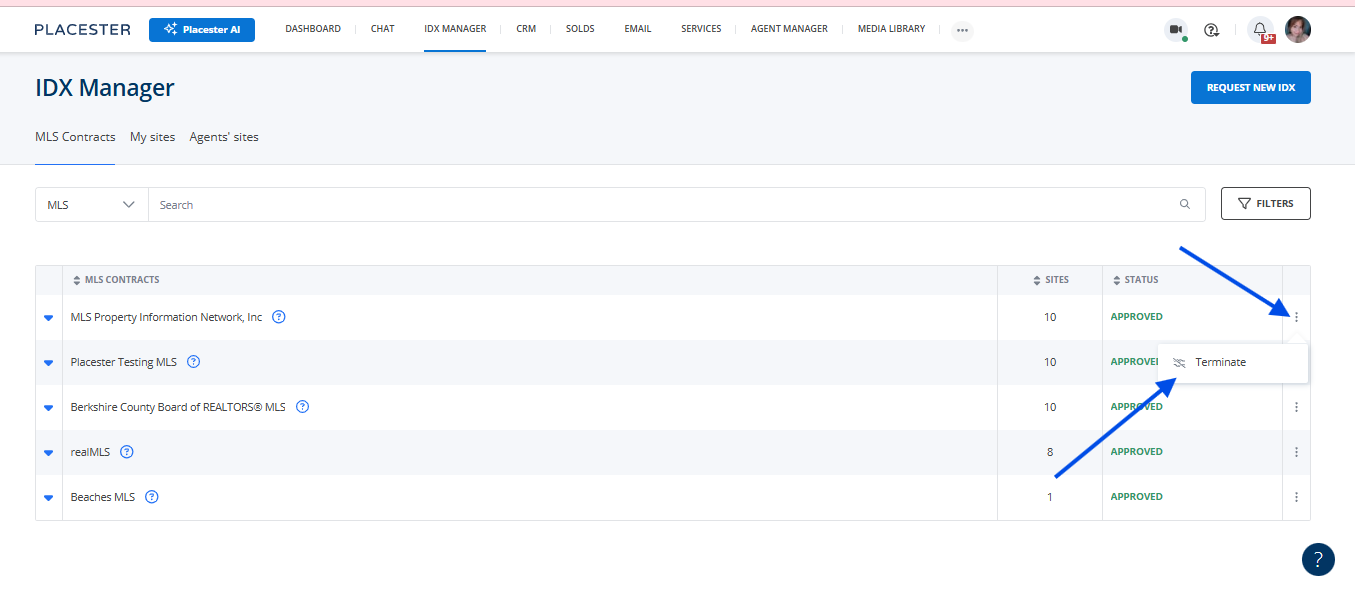Open the MLS search-type dropdown
The width and height of the screenshot is (1355, 593).
click(92, 204)
